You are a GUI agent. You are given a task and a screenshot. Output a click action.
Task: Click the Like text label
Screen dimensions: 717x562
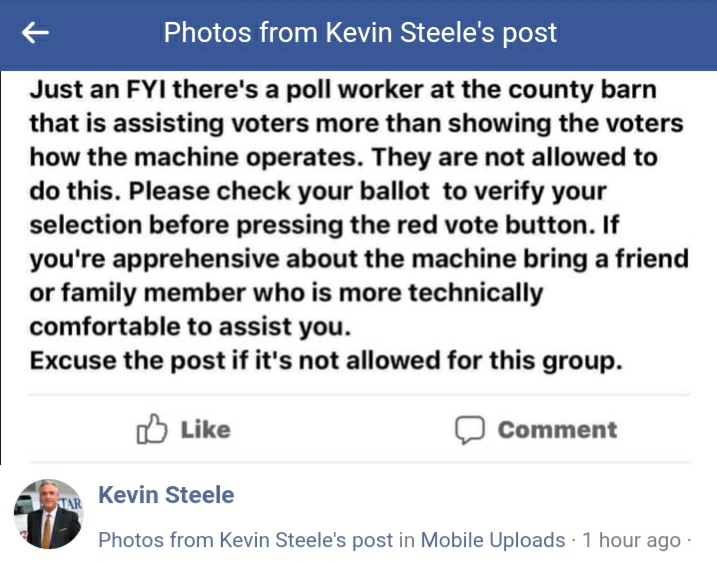pyautogui.click(x=206, y=430)
